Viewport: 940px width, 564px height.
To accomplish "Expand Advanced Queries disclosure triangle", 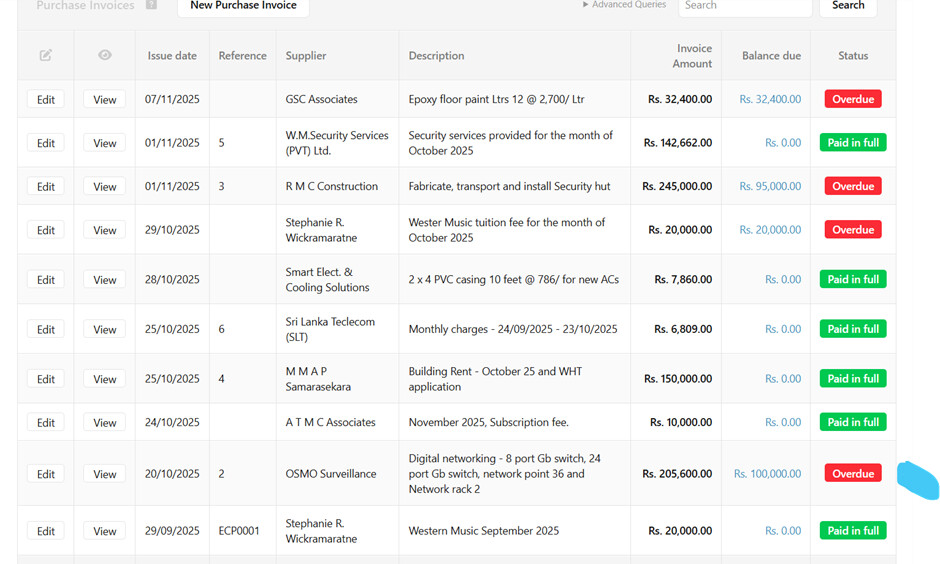I will click(586, 5).
